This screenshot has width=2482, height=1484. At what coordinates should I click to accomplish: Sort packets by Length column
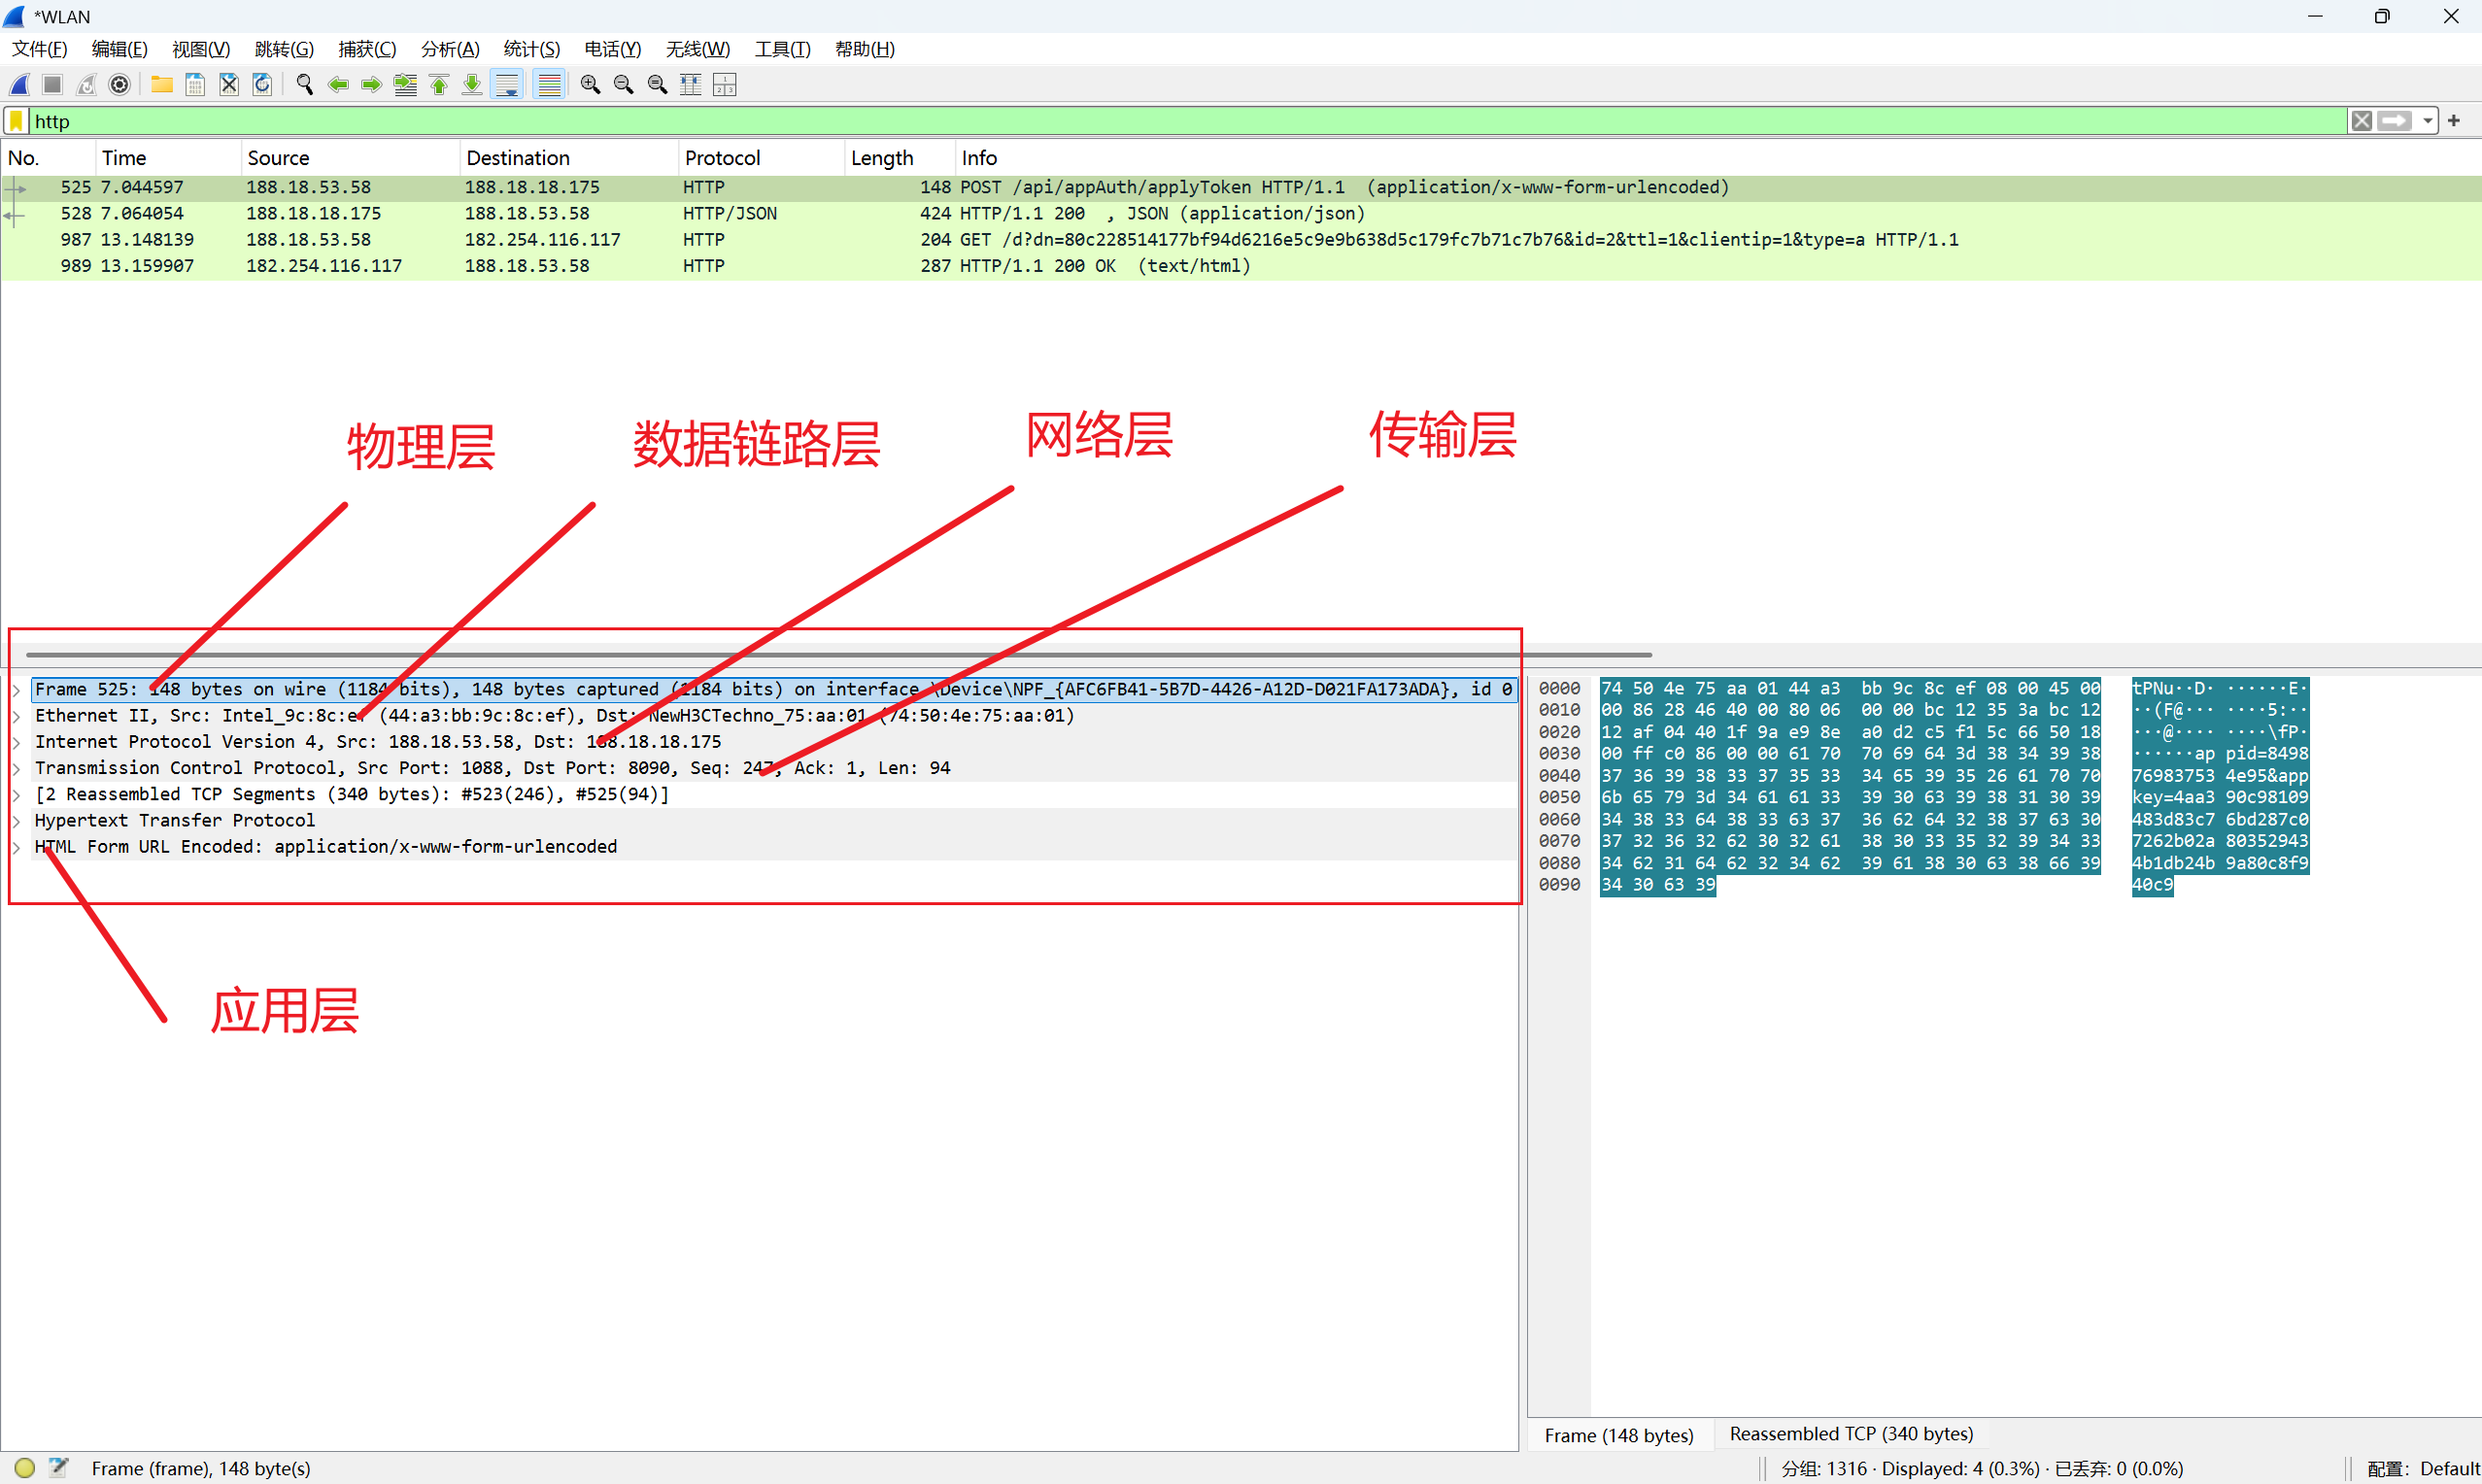click(900, 158)
